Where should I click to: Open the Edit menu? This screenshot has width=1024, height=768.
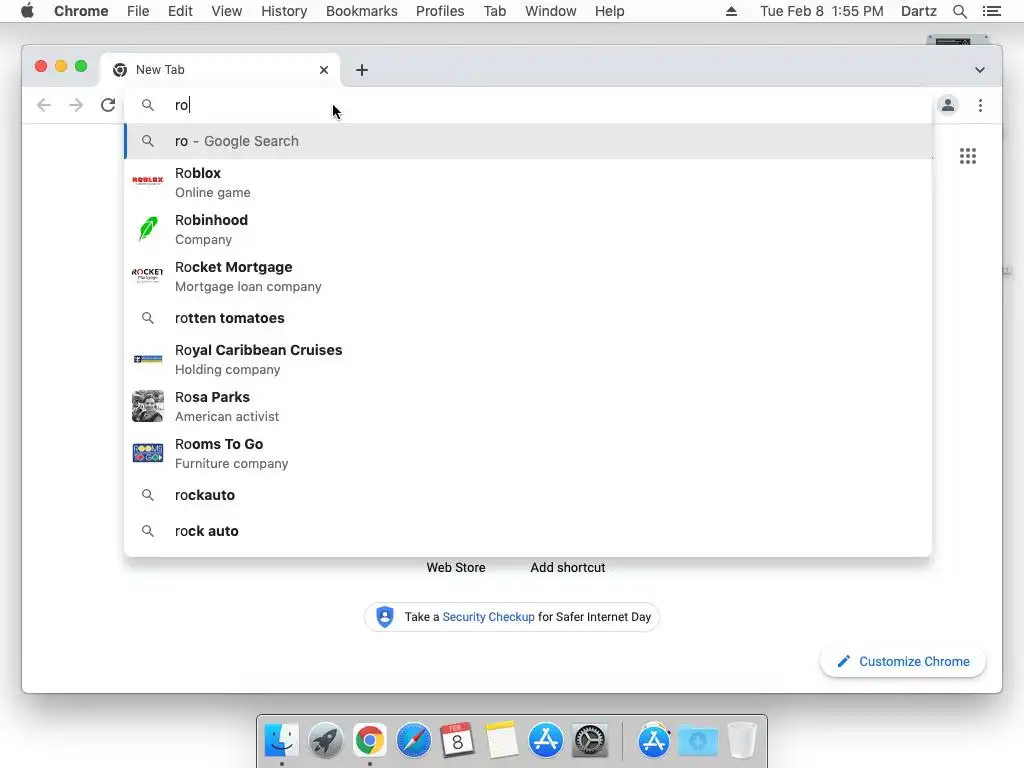180,11
